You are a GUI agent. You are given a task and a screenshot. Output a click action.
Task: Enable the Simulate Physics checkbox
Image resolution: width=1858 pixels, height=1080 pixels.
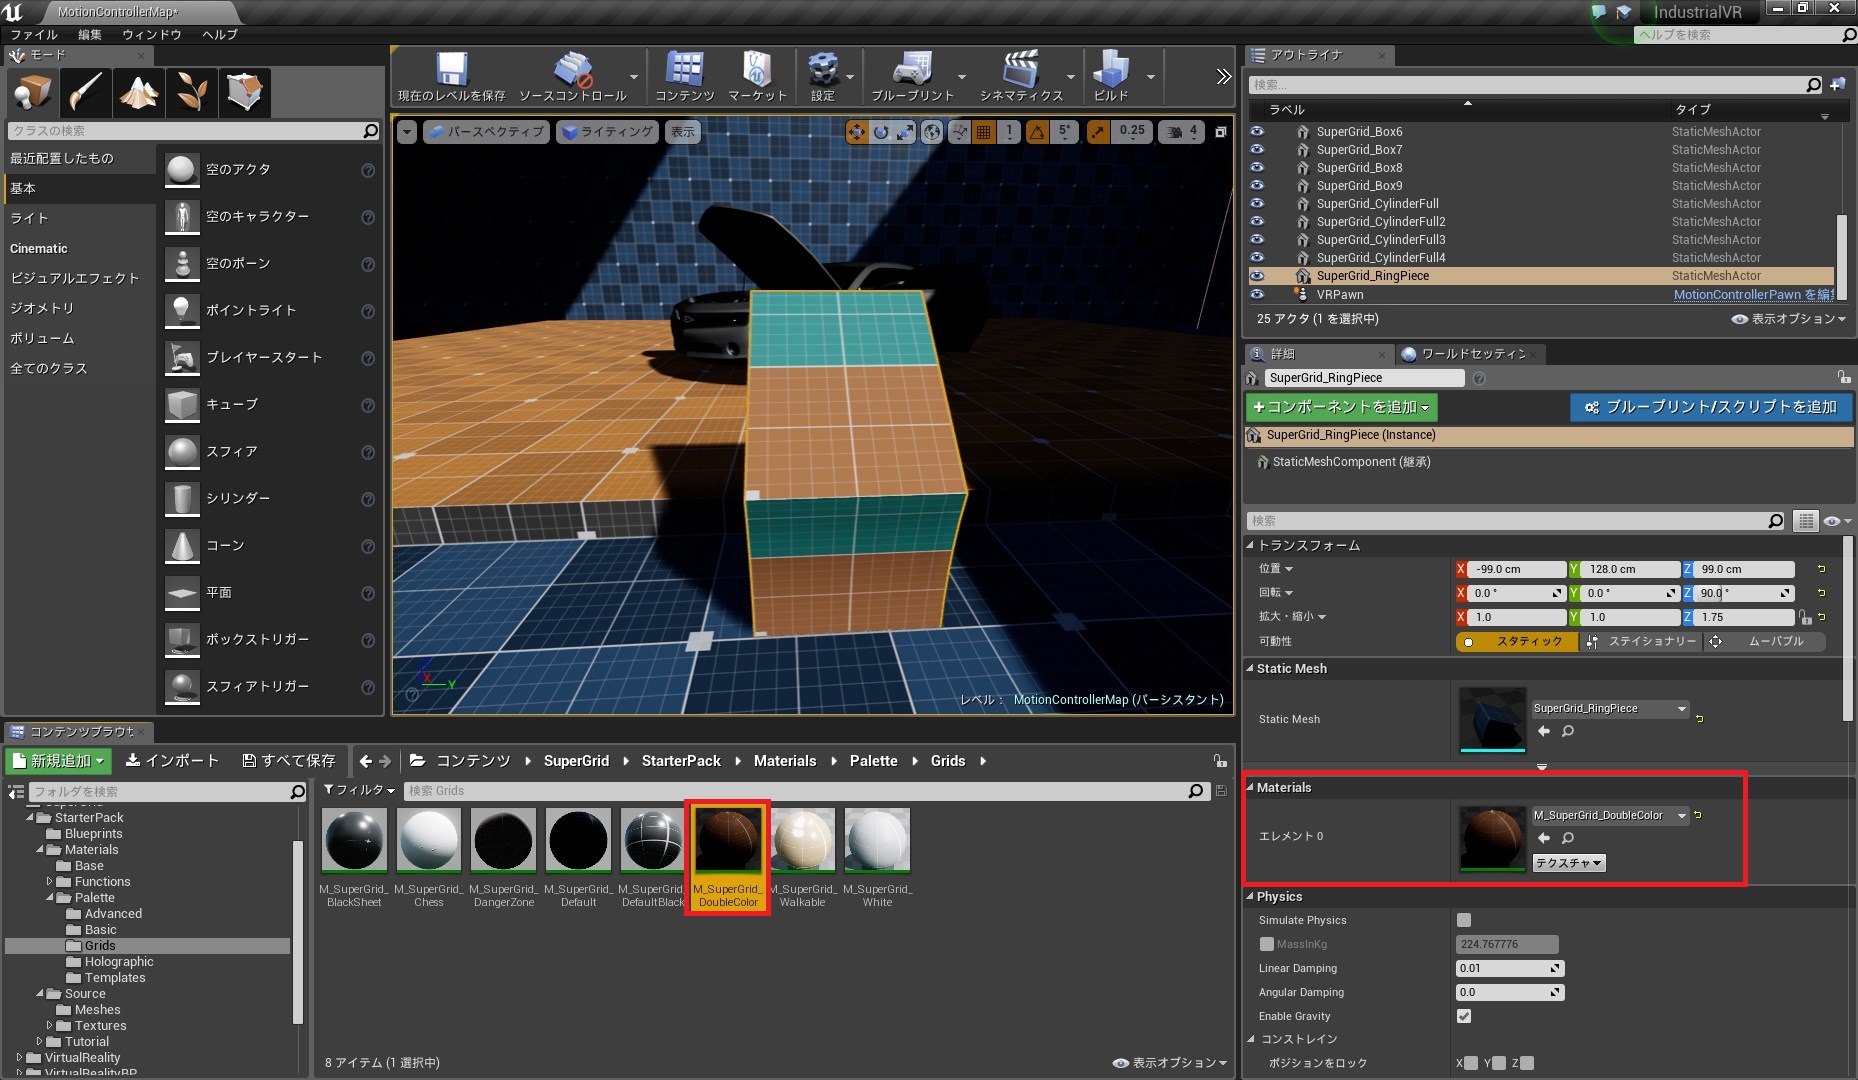click(x=1464, y=920)
